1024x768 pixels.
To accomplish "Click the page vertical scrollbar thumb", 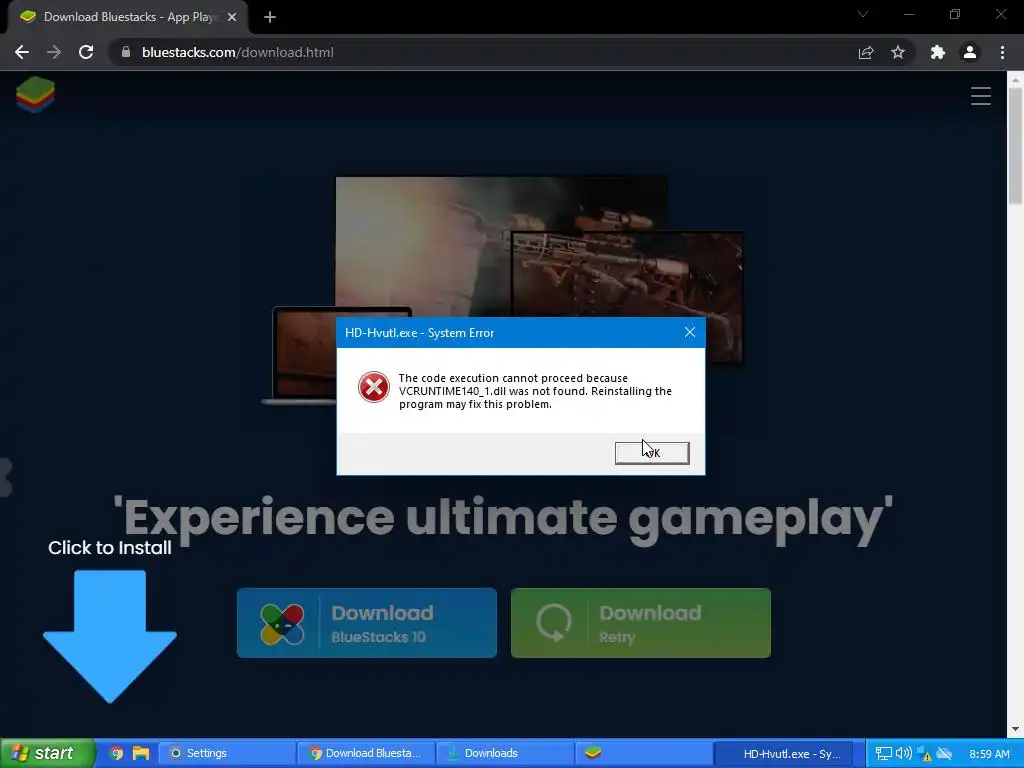I will tap(1015, 145).
